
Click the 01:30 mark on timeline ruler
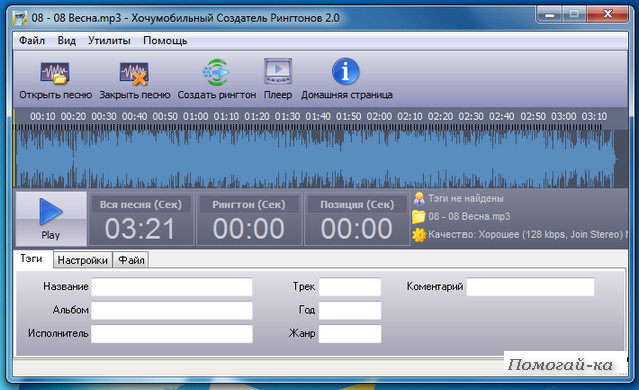(x=287, y=117)
